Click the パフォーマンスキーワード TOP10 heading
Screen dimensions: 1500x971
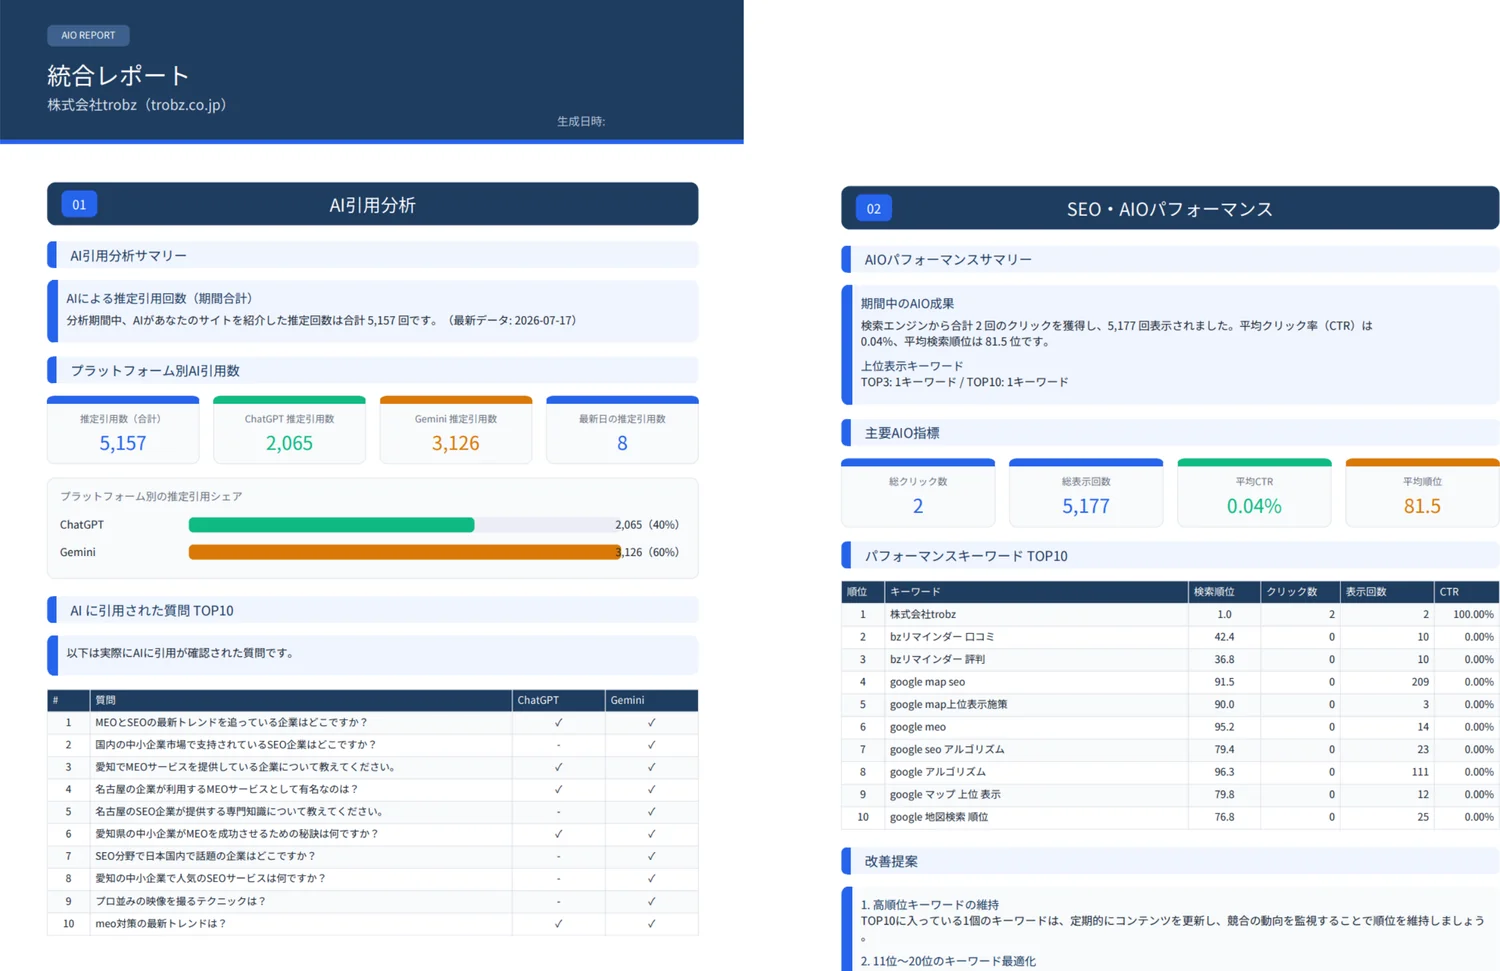(966, 556)
